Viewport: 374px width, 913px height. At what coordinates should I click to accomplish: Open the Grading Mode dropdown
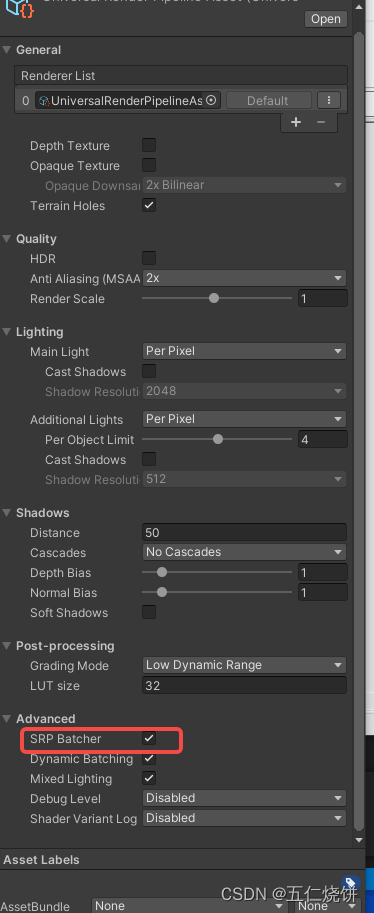[x=244, y=665]
